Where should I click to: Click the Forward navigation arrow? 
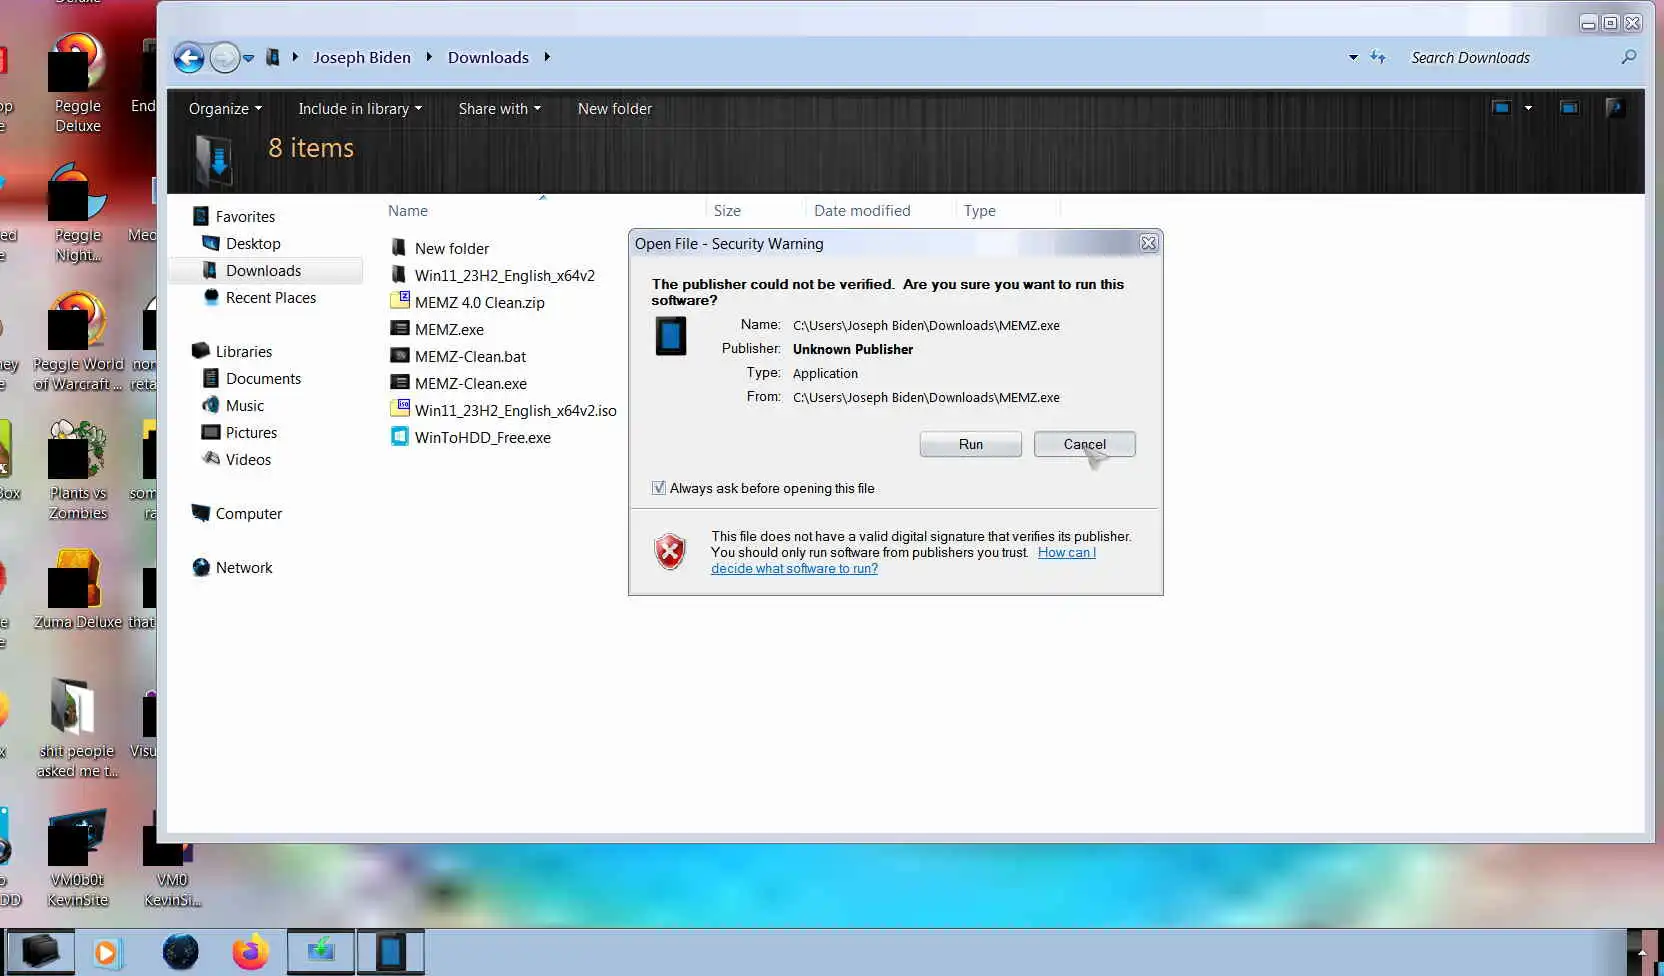click(225, 58)
